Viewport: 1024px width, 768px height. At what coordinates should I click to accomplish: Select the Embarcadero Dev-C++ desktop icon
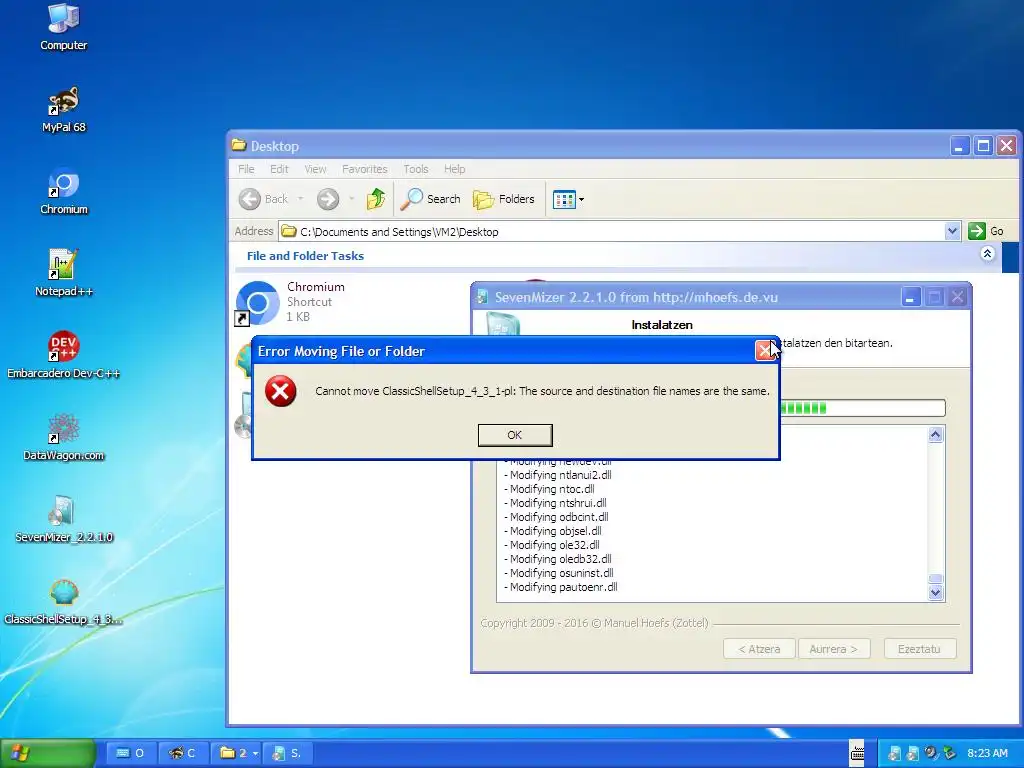pos(63,355)
